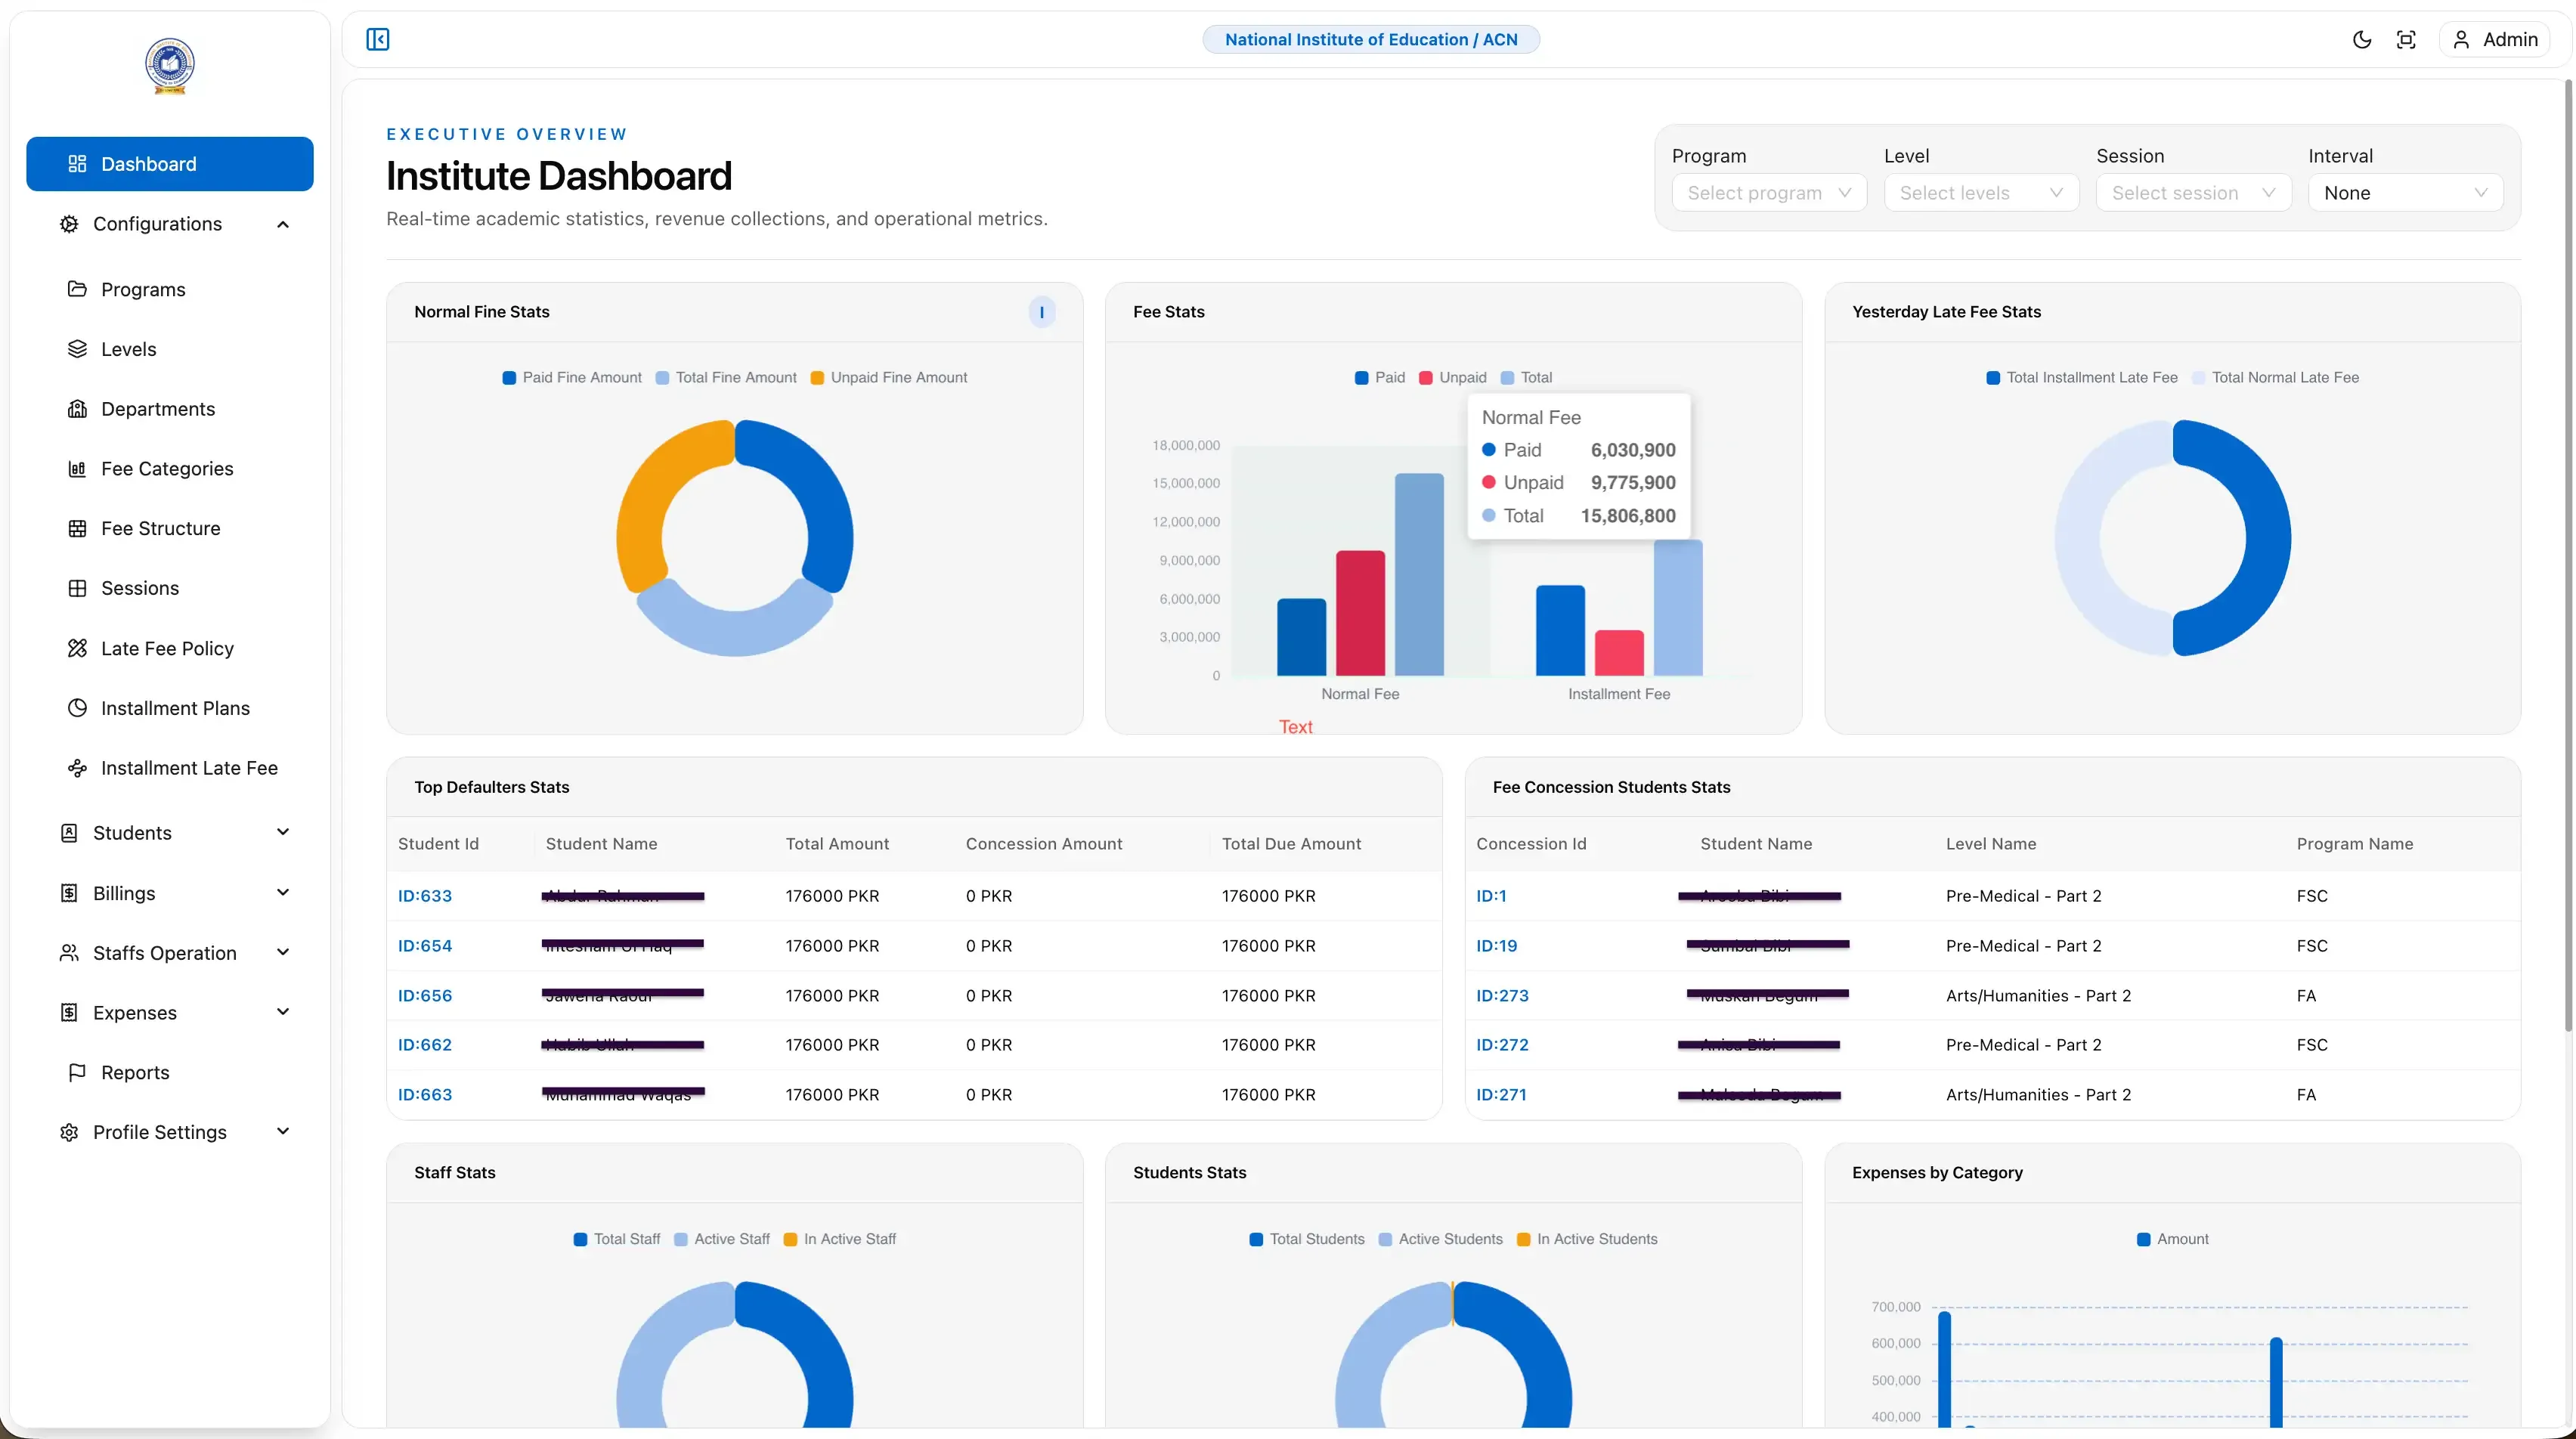Toggle the Amount legend in Expenses chart
2576x1439 pixels.
tap(2172, 1239)
